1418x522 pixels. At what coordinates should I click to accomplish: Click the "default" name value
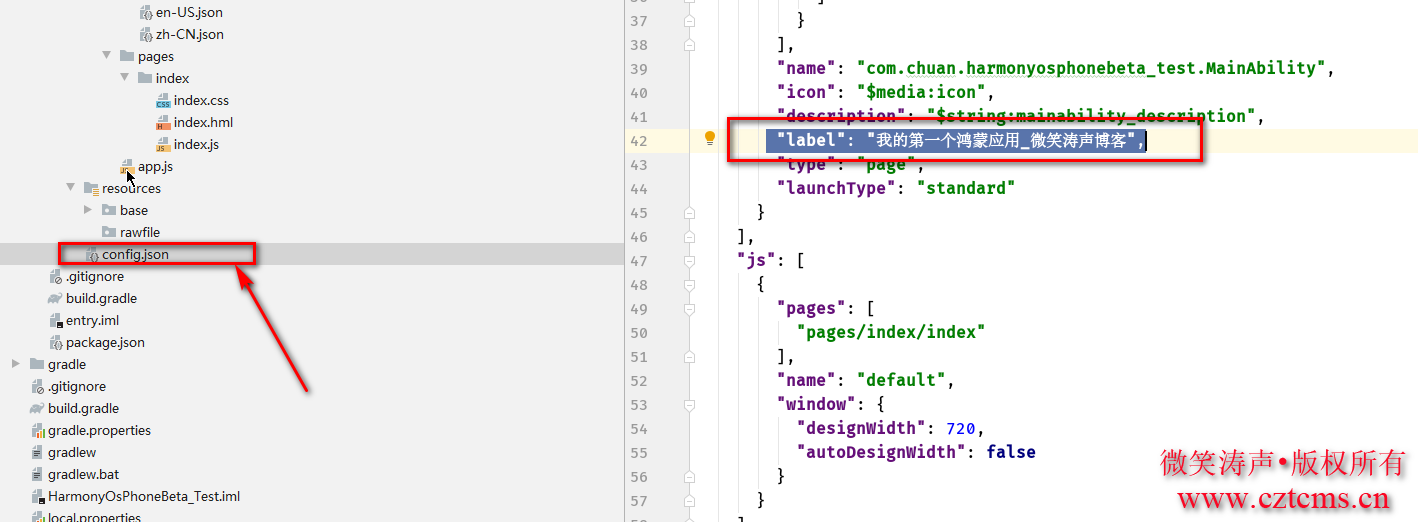pyautogui.click(x=901, y=380)
